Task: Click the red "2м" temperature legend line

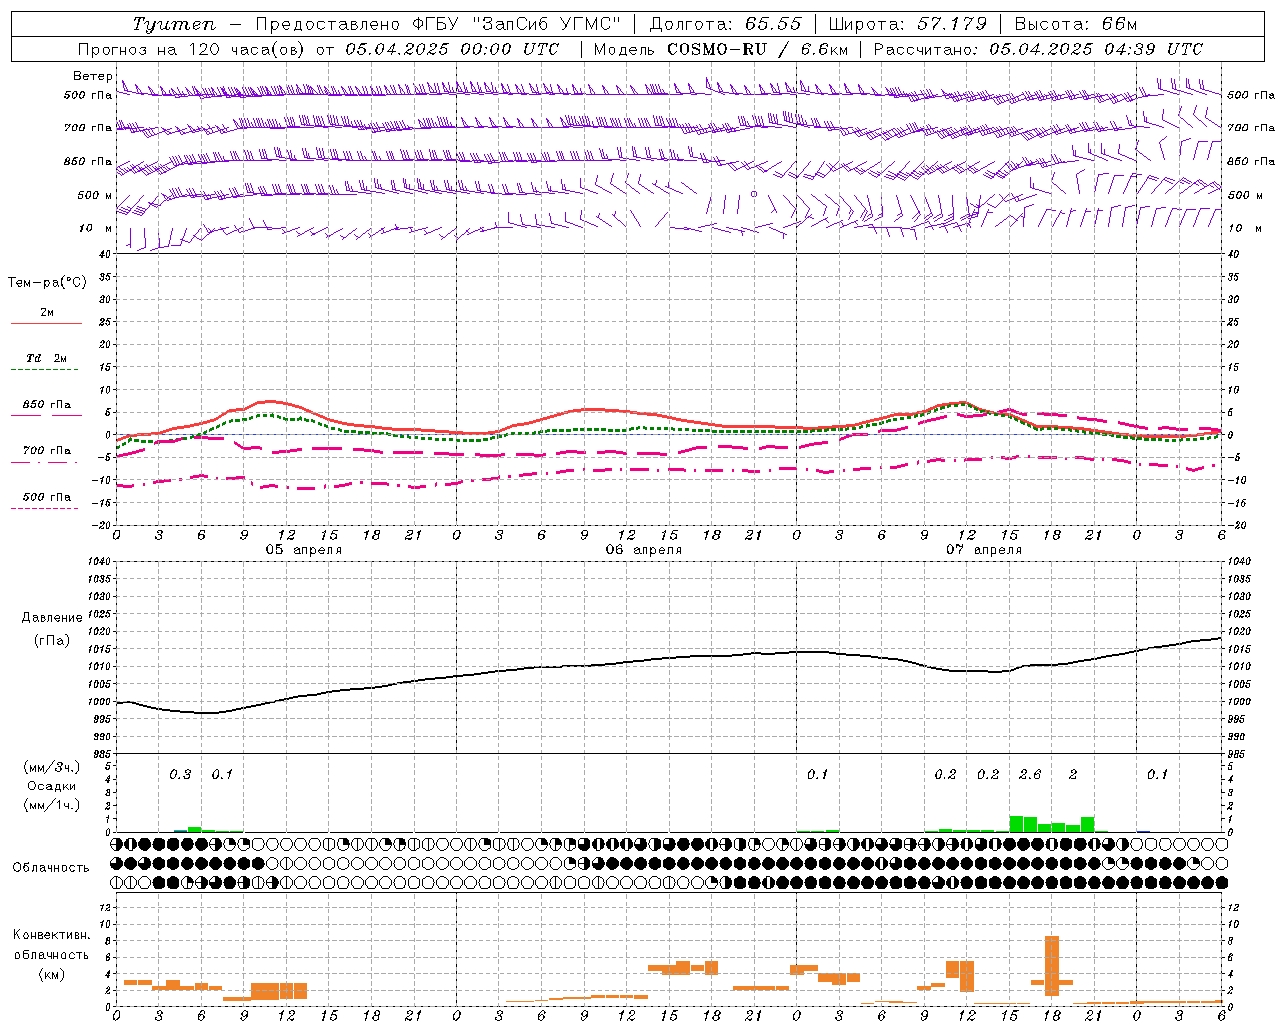Action: [x=46, y=324]
